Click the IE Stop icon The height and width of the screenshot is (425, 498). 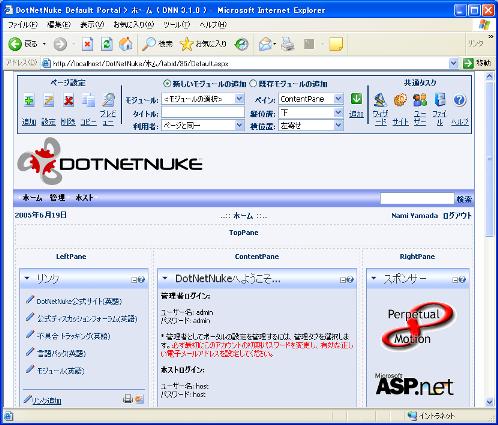click(x=87, y=44)
